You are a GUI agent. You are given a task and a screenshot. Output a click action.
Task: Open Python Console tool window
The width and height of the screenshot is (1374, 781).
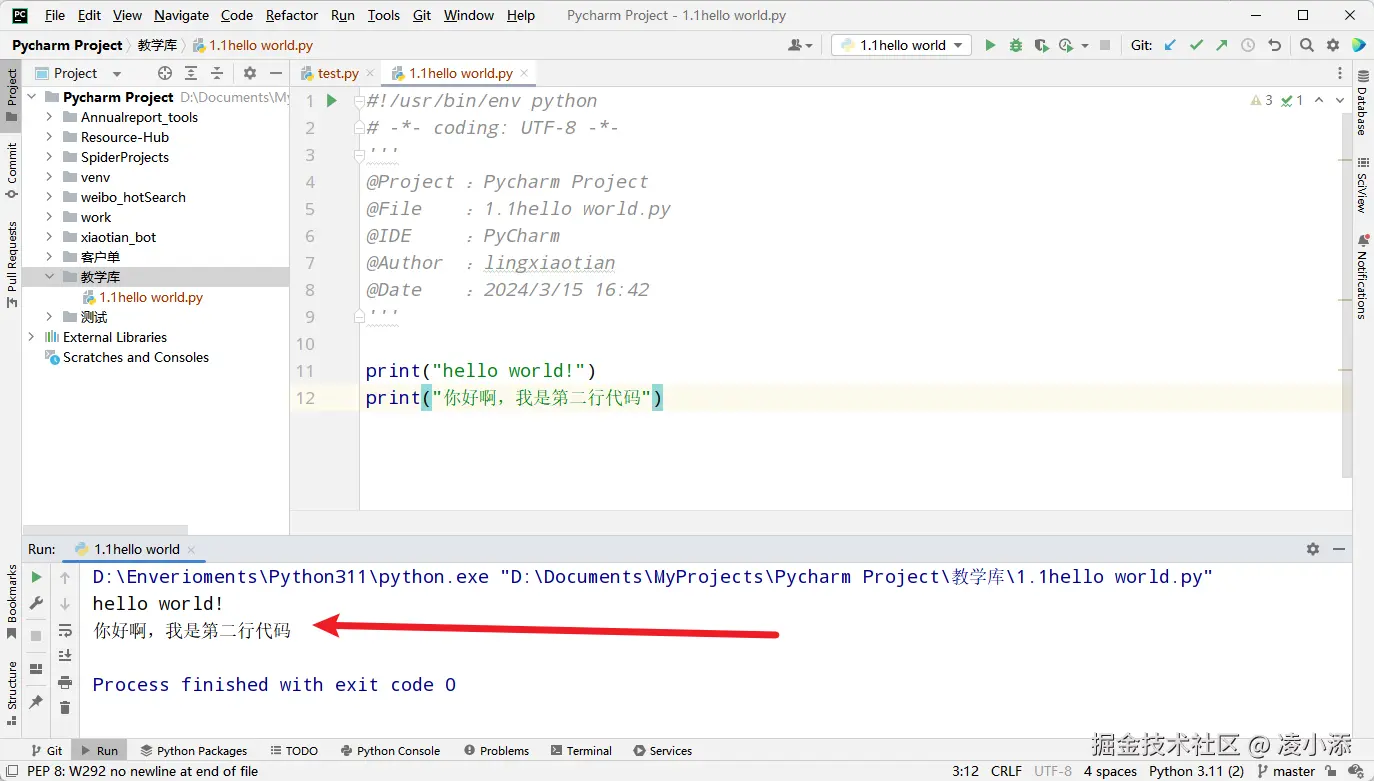tap(390, 750)
